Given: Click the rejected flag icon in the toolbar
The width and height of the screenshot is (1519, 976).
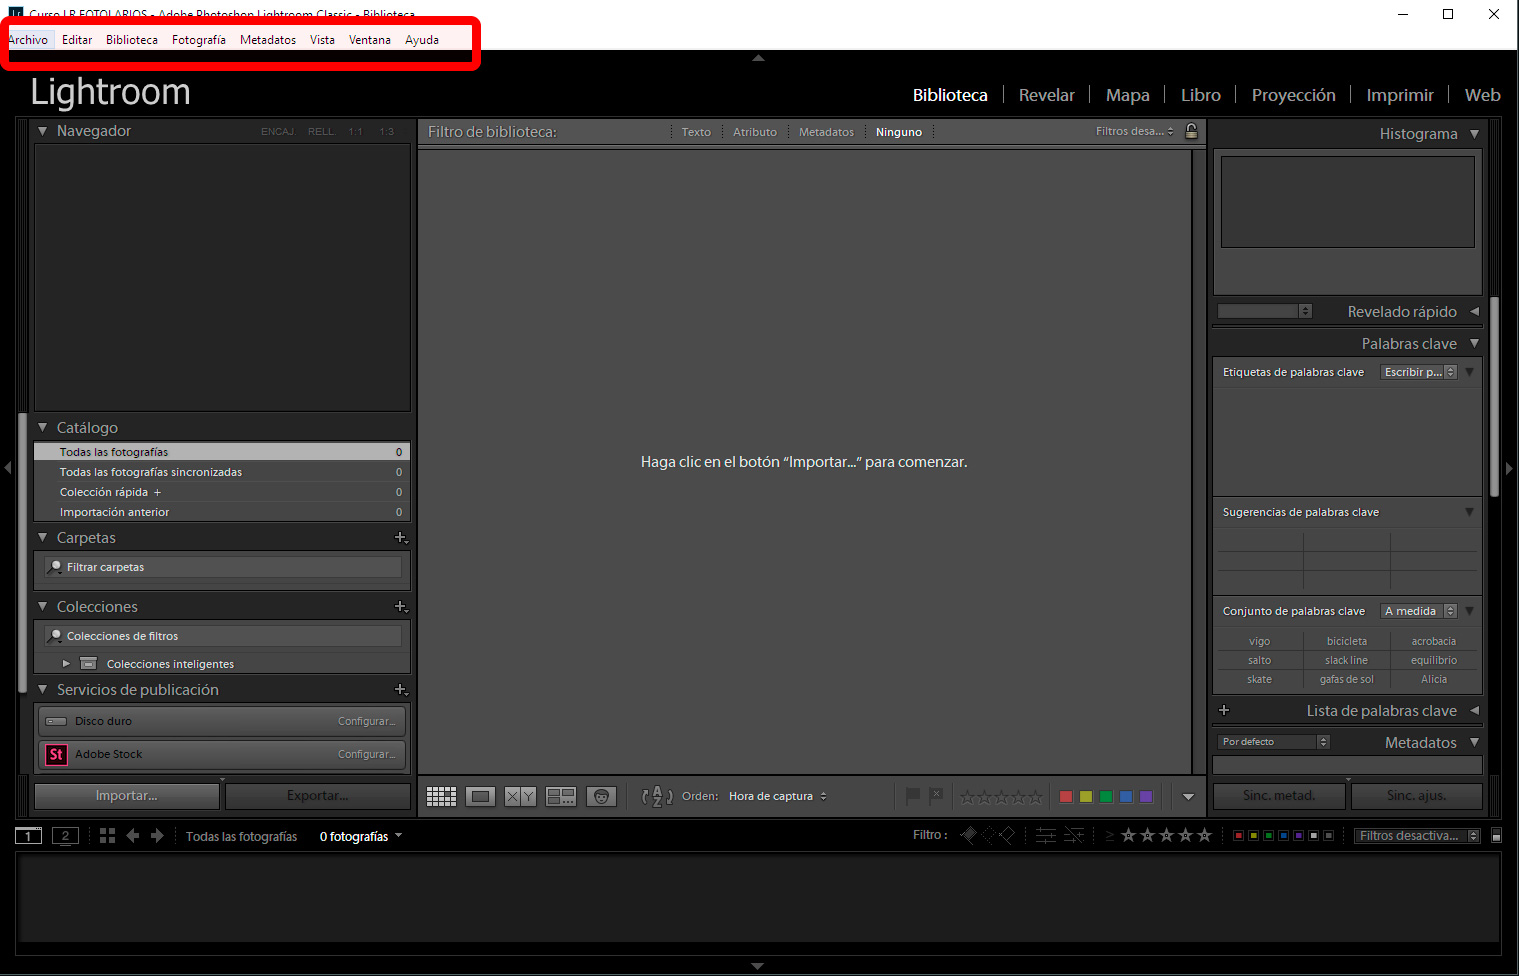Looking at the screenshot, I should click(935, 796).
